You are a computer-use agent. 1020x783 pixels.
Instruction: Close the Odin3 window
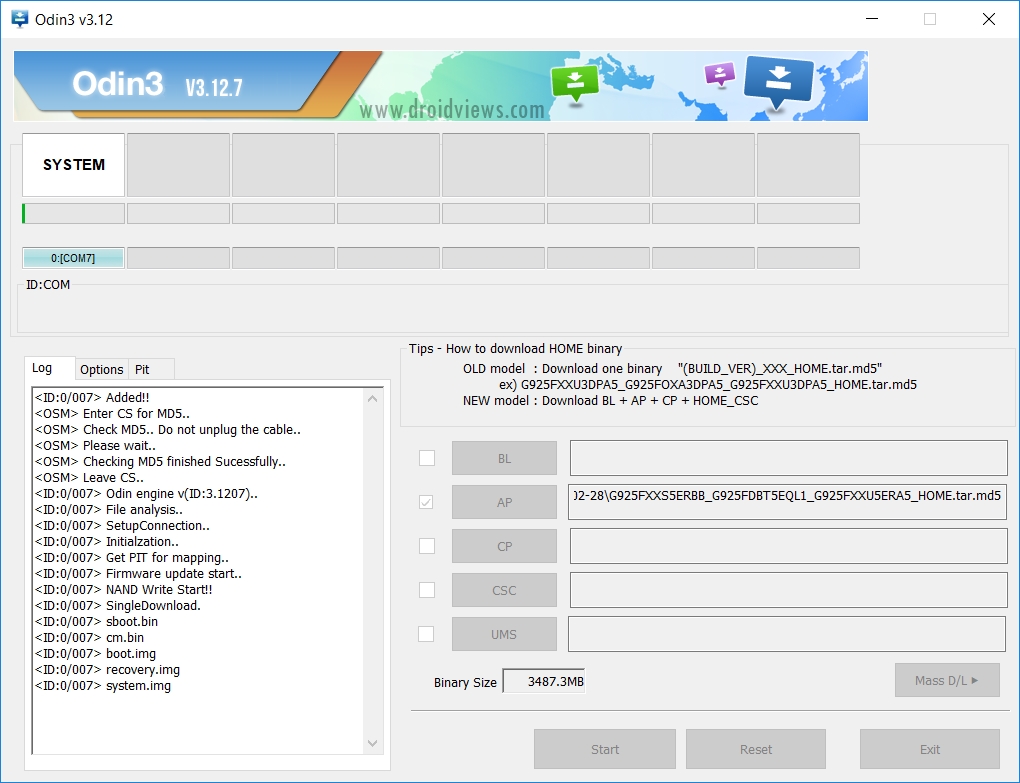click(989, 19)
